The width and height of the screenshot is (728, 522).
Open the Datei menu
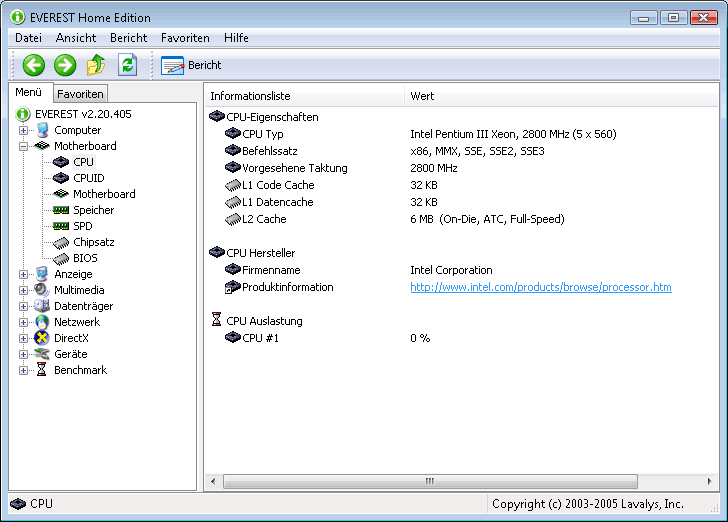(28, 38)
